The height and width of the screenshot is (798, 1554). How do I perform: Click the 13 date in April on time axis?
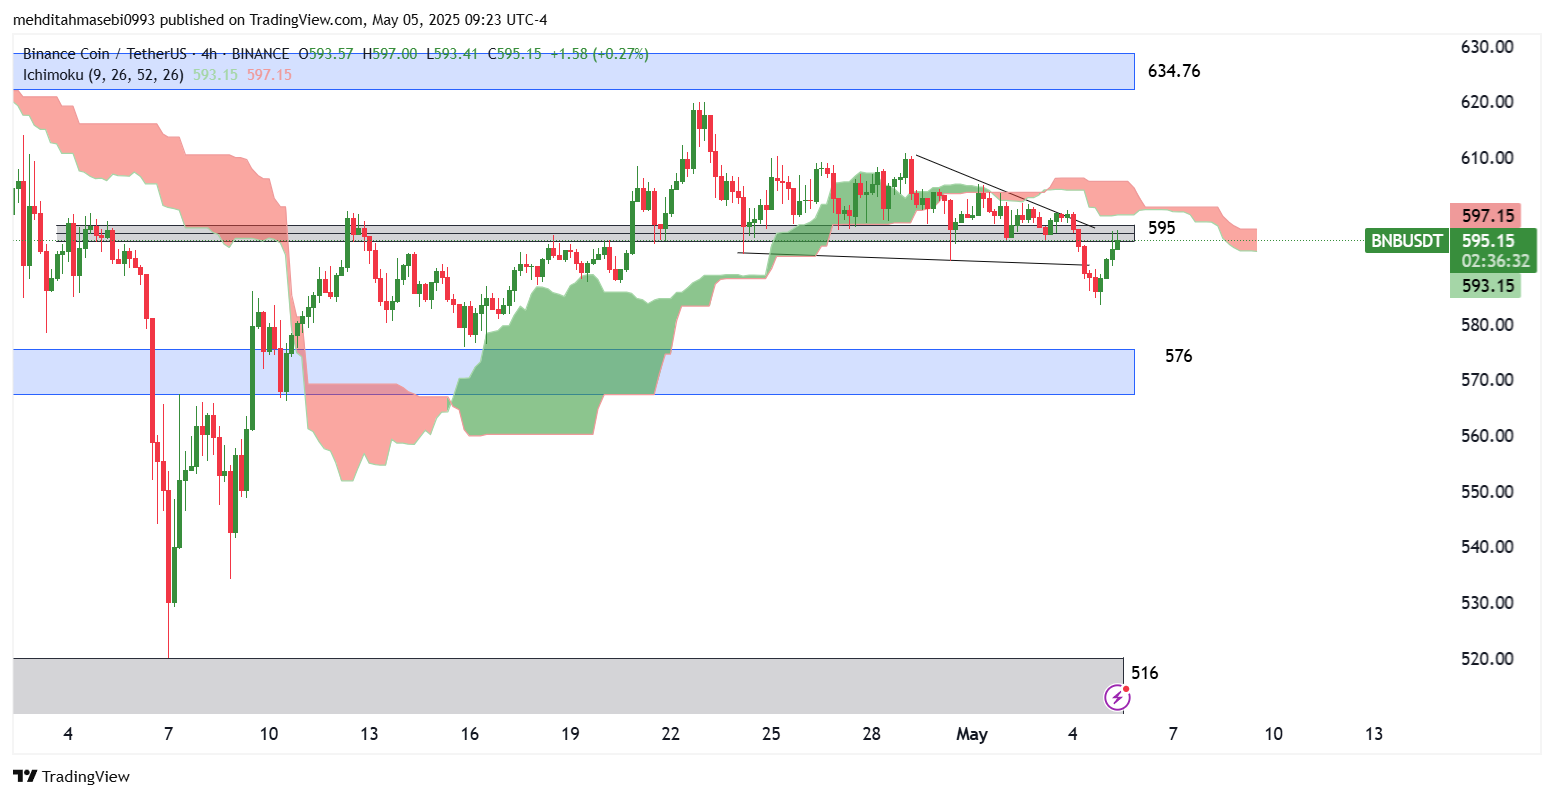click(369, 734)
